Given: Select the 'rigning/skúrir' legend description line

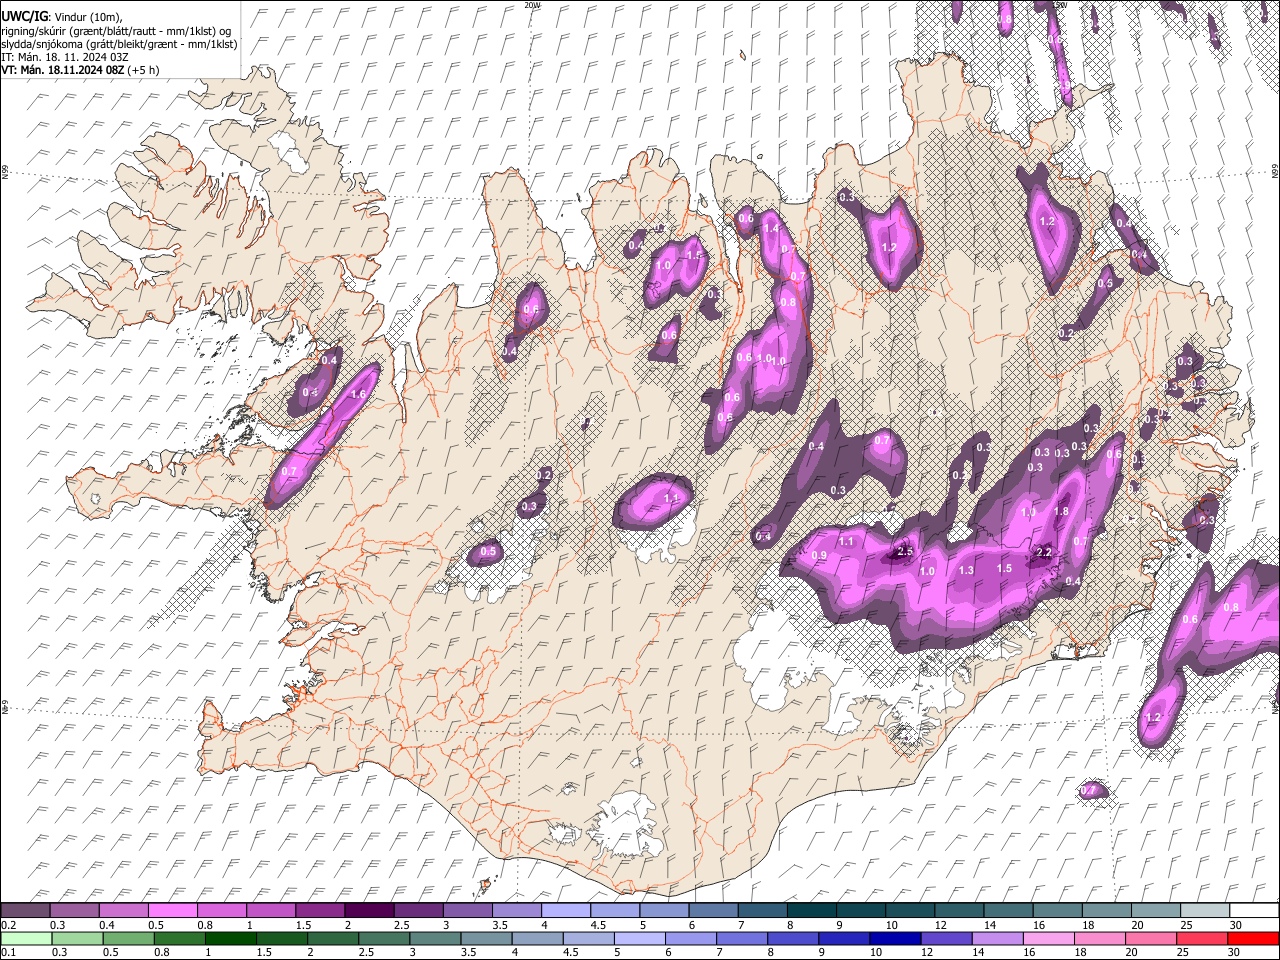Looking at the screenshot, I should 116,30.
